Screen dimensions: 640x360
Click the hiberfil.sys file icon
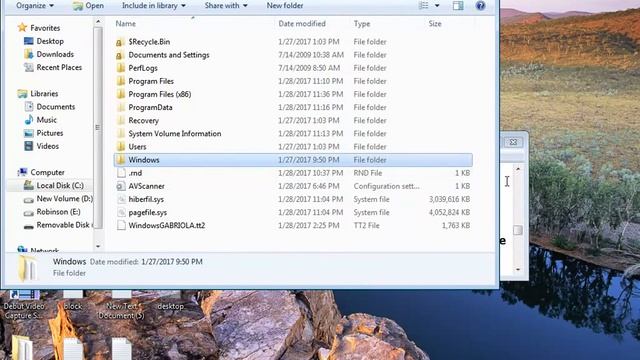121,199
